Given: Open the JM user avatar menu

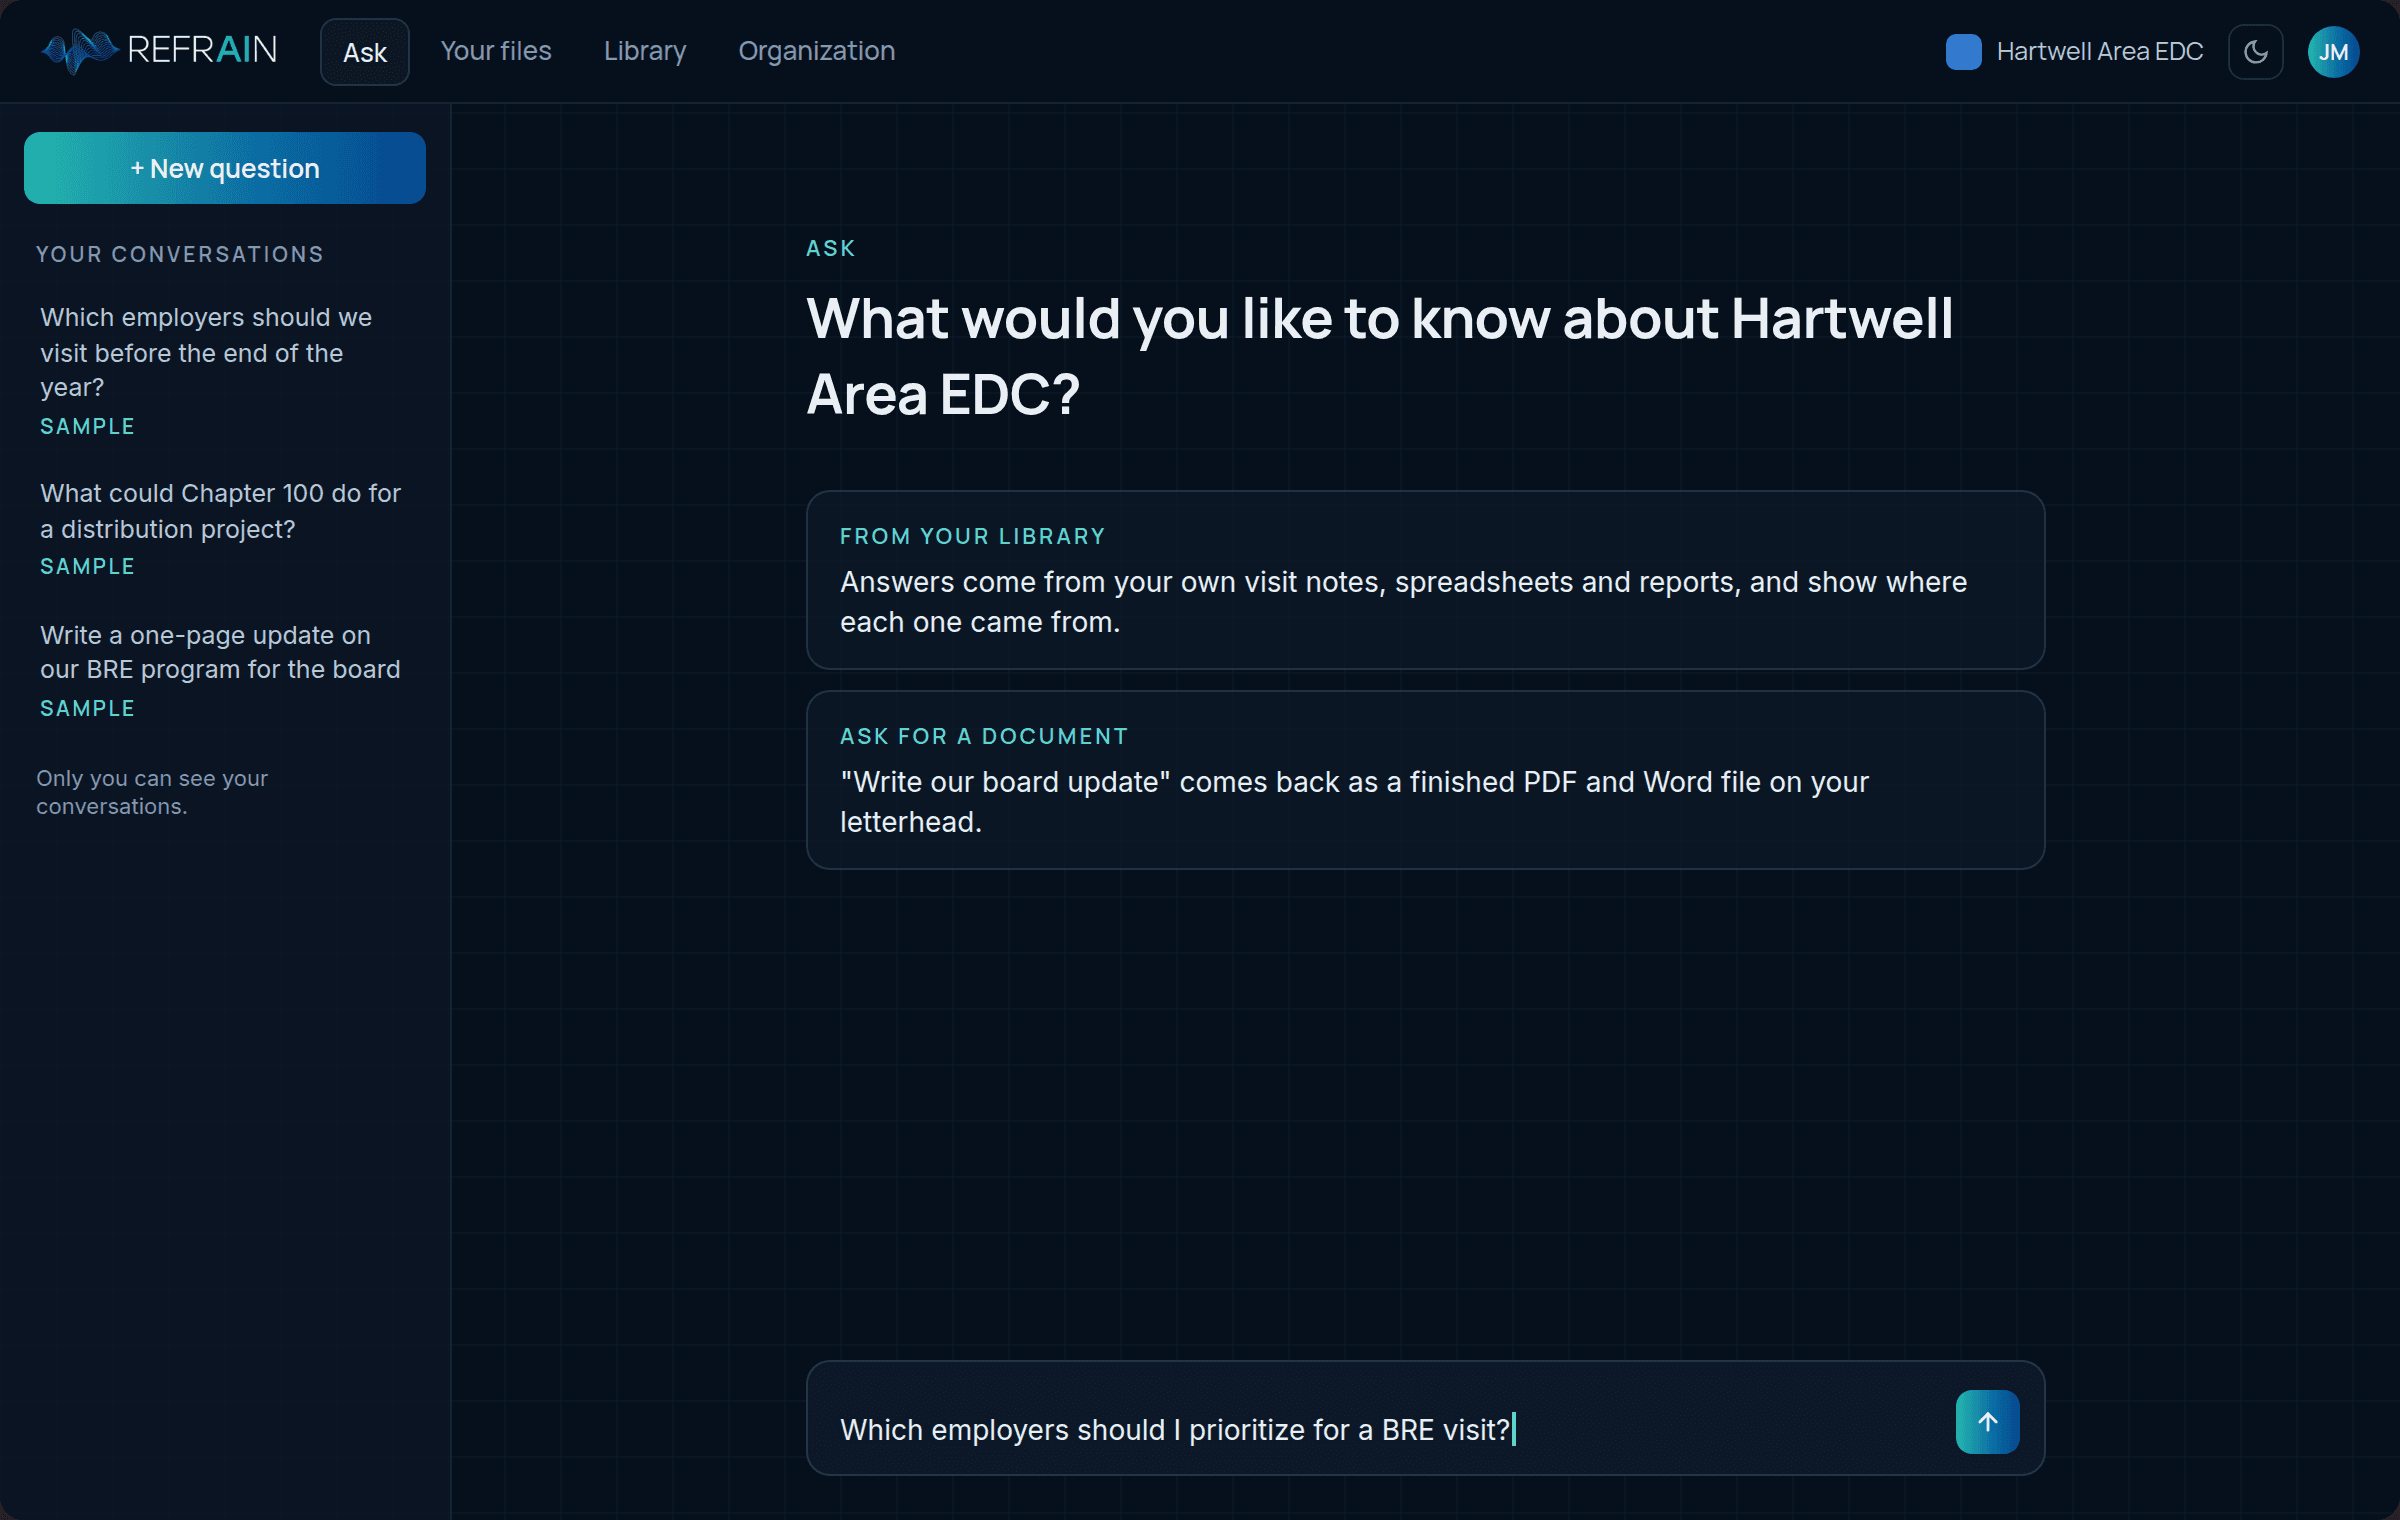Looking at the screenshot, I should tap(2333, 52).
